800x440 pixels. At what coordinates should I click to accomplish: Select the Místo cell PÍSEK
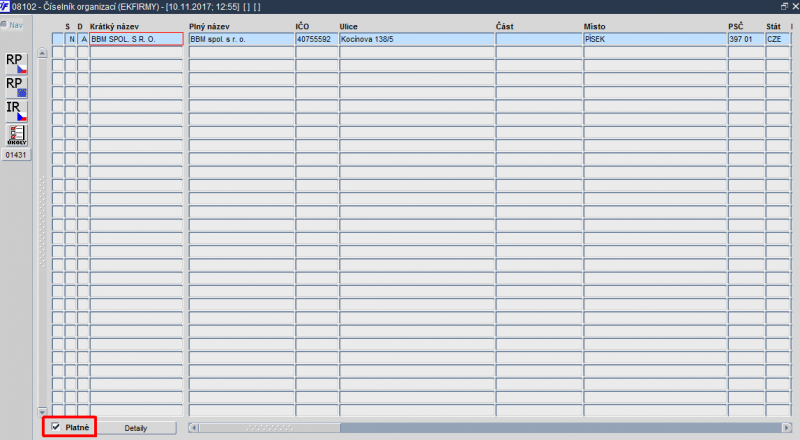655,39
